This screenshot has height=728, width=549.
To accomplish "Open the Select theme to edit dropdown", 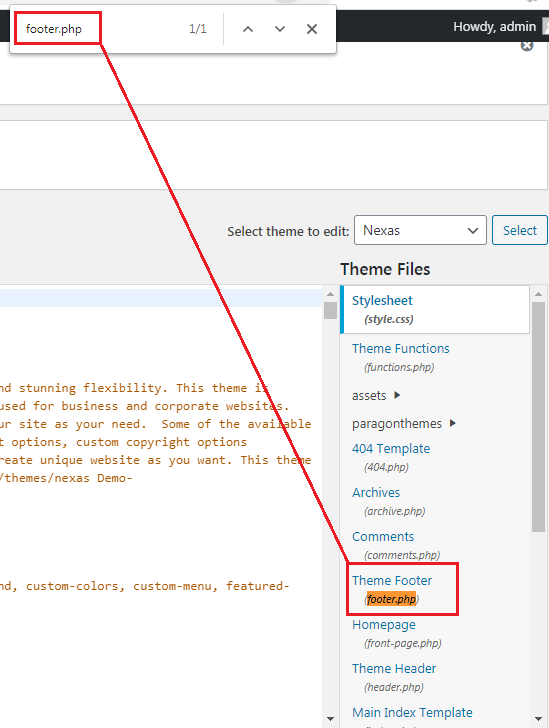I will [420, 230].
